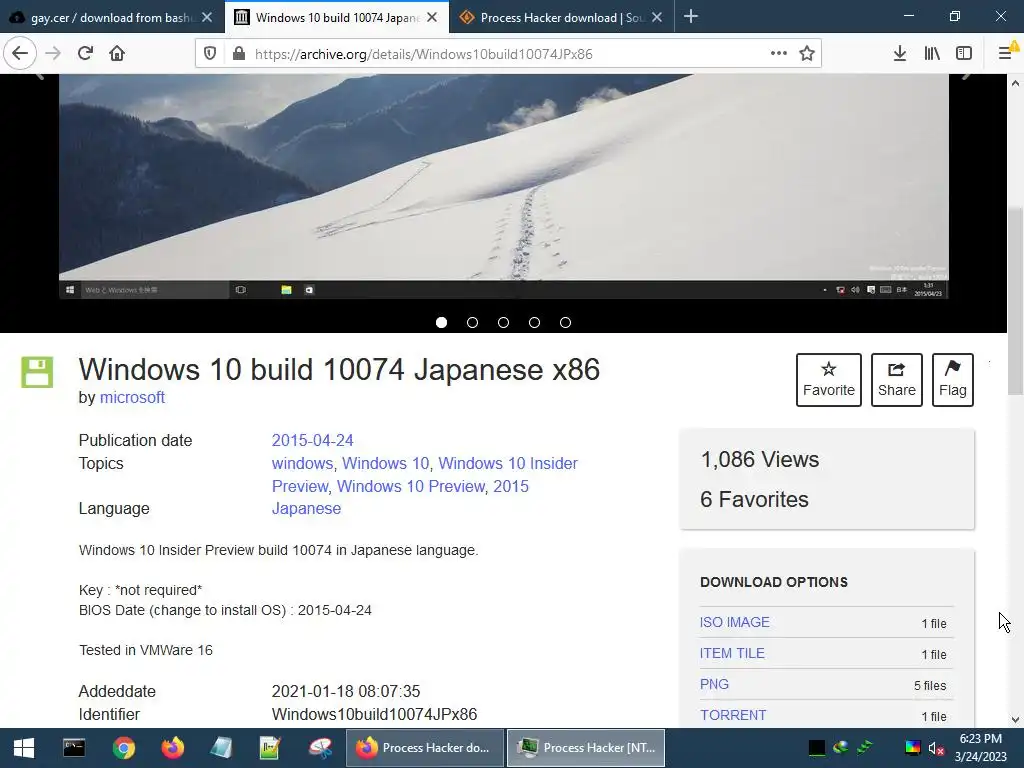Image resolution: width=1024 pixels, height=768 pixels.
Task: Open the microsoft uploader link
Action: [x=132, y=397]
